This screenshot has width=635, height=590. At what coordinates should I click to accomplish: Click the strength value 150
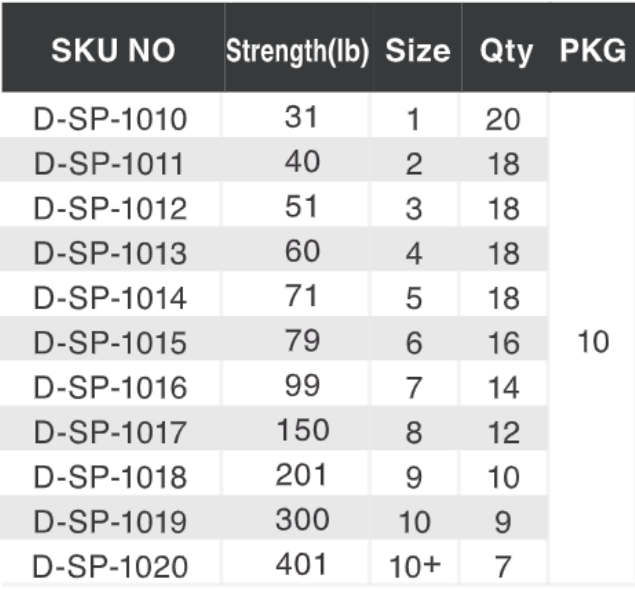click(300, 430)
